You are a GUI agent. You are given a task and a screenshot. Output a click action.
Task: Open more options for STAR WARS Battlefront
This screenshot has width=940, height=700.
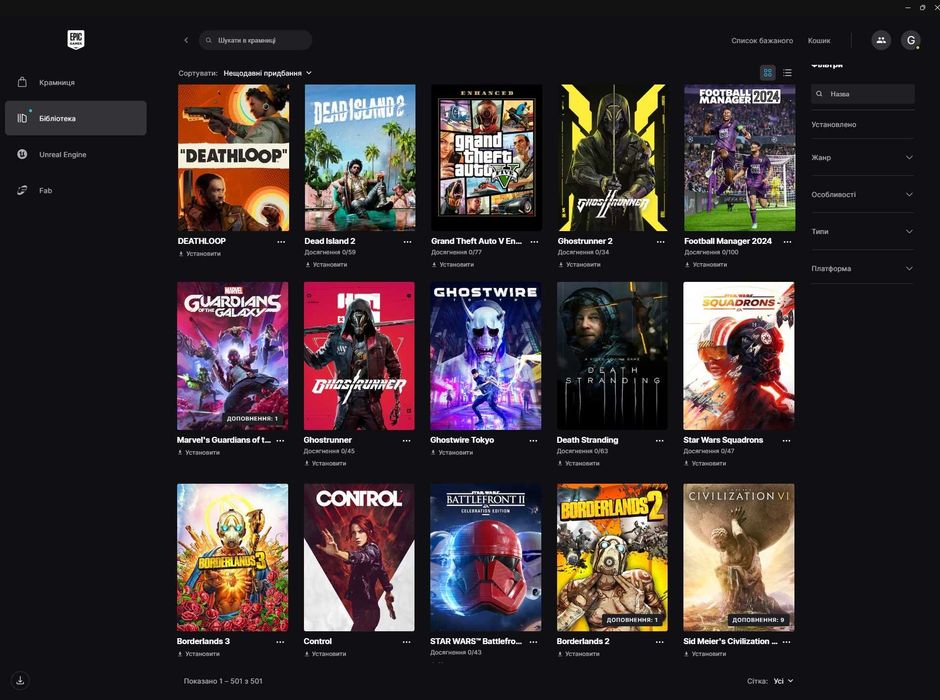click(533, 642)
